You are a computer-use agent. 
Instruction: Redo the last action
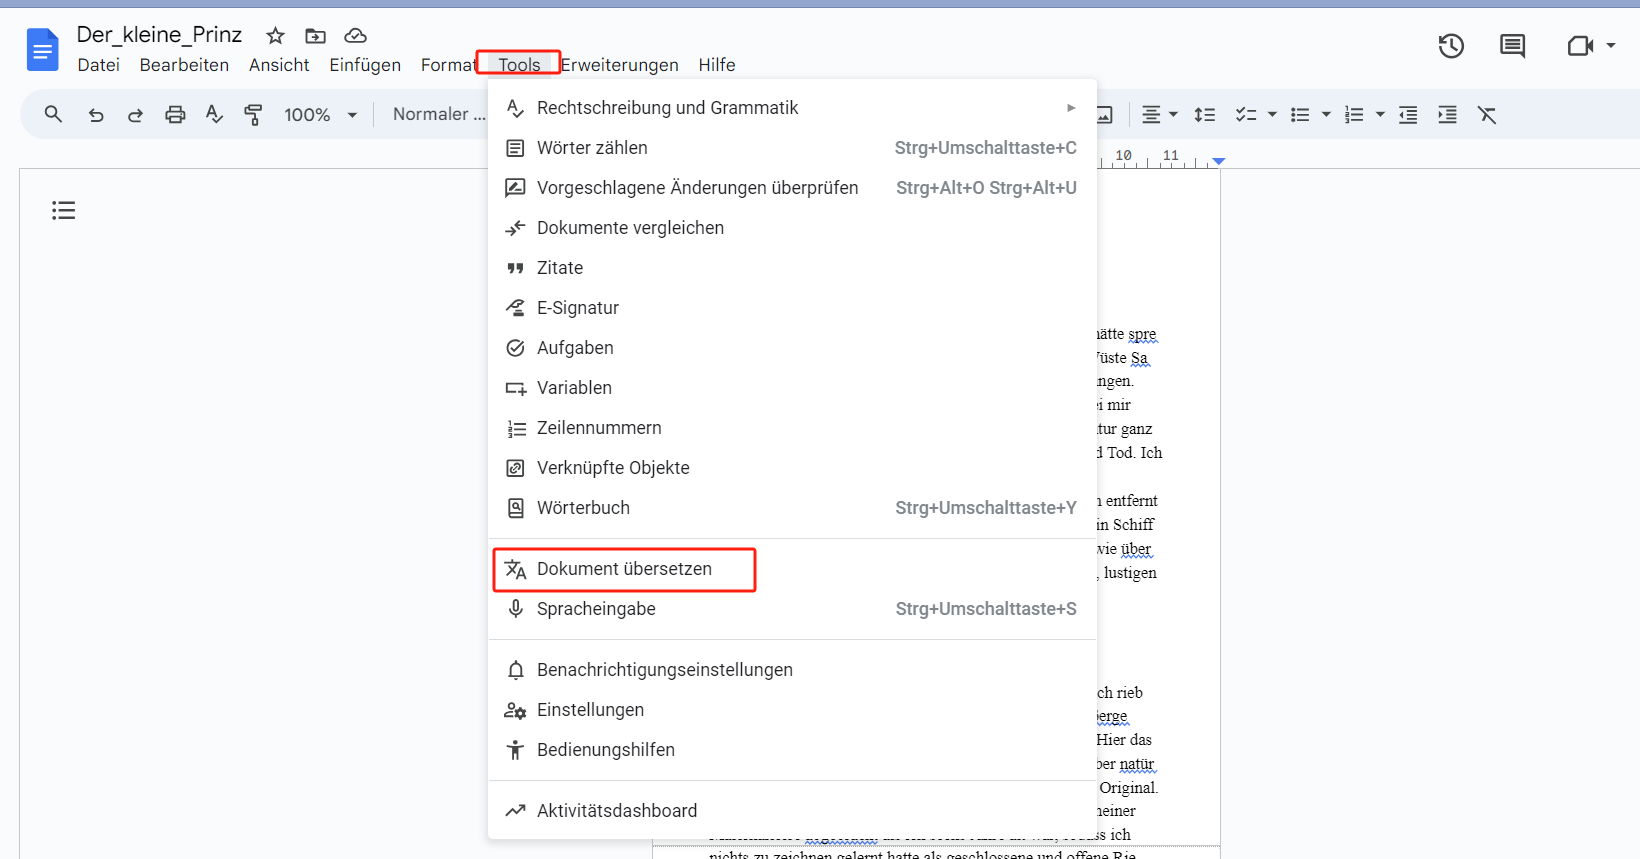click(x=135, y=115)
